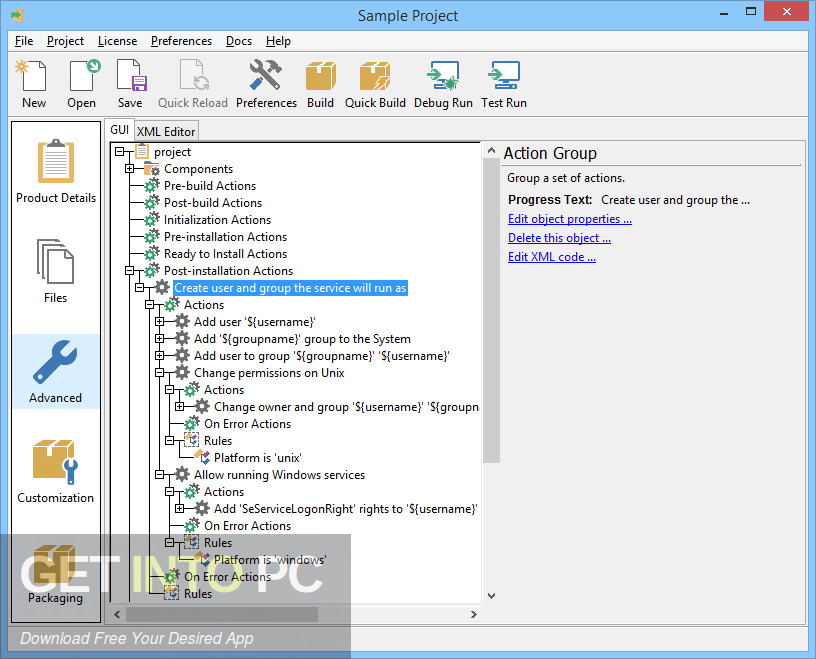Open the Help menu
The image size is (816, 659).
[x=278, y=41]
